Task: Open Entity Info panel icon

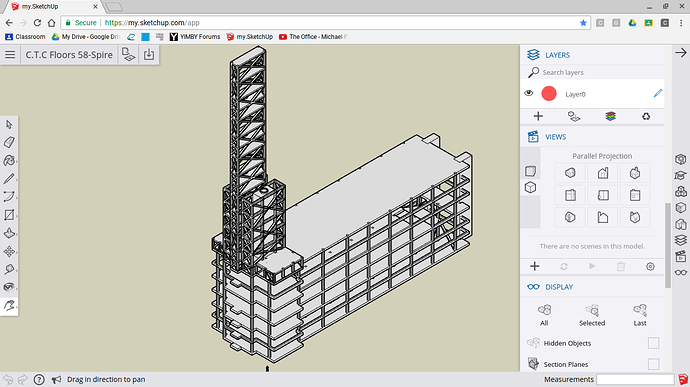Action: 681,159
